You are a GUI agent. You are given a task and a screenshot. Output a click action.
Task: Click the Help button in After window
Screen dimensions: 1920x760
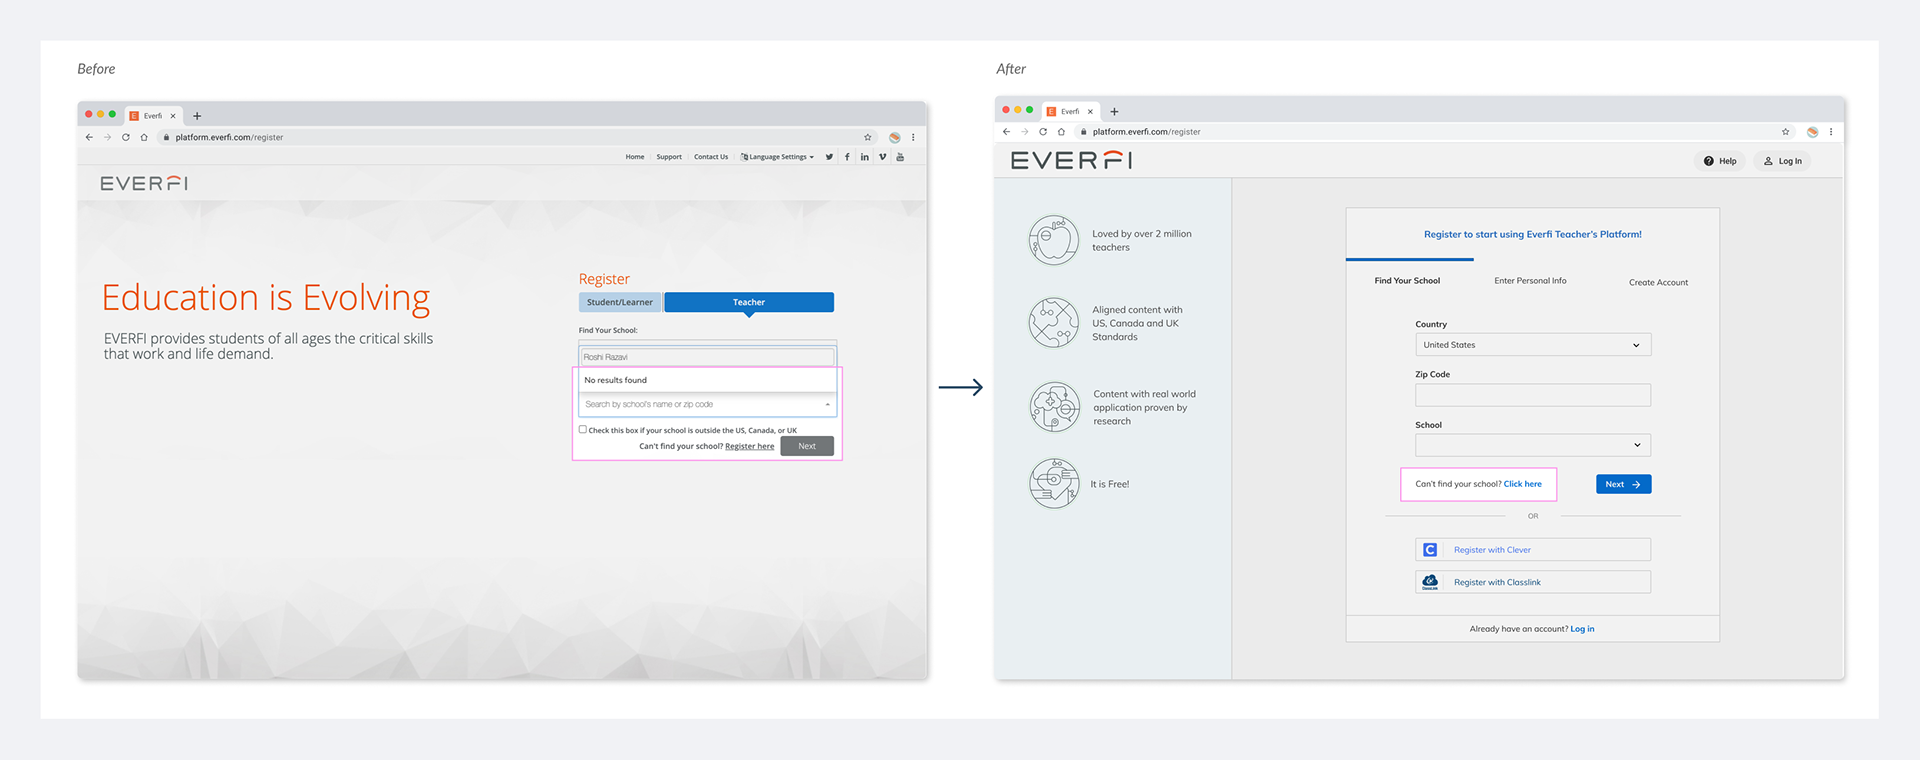click(1720, 161)
